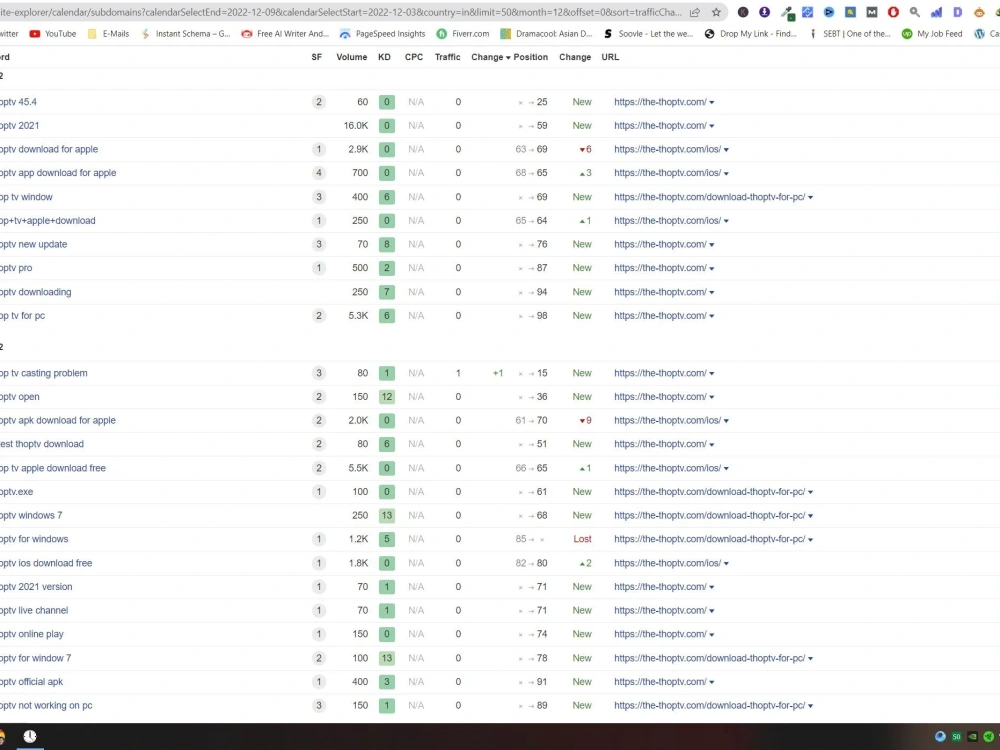Open the Fiverr.com bookmark
This screenshot has height=750, width=1000.
(x=462, y=34)
